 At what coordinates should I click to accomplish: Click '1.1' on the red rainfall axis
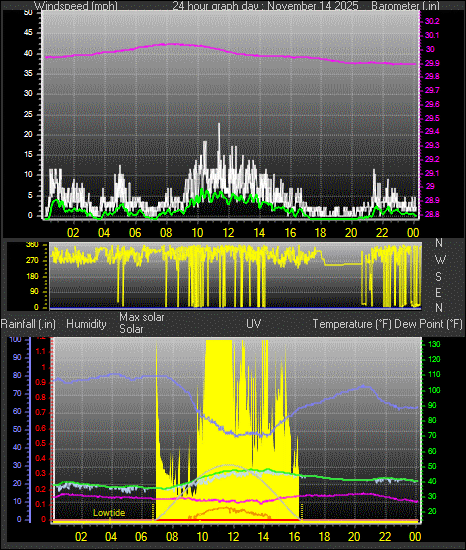coord(41,351)
